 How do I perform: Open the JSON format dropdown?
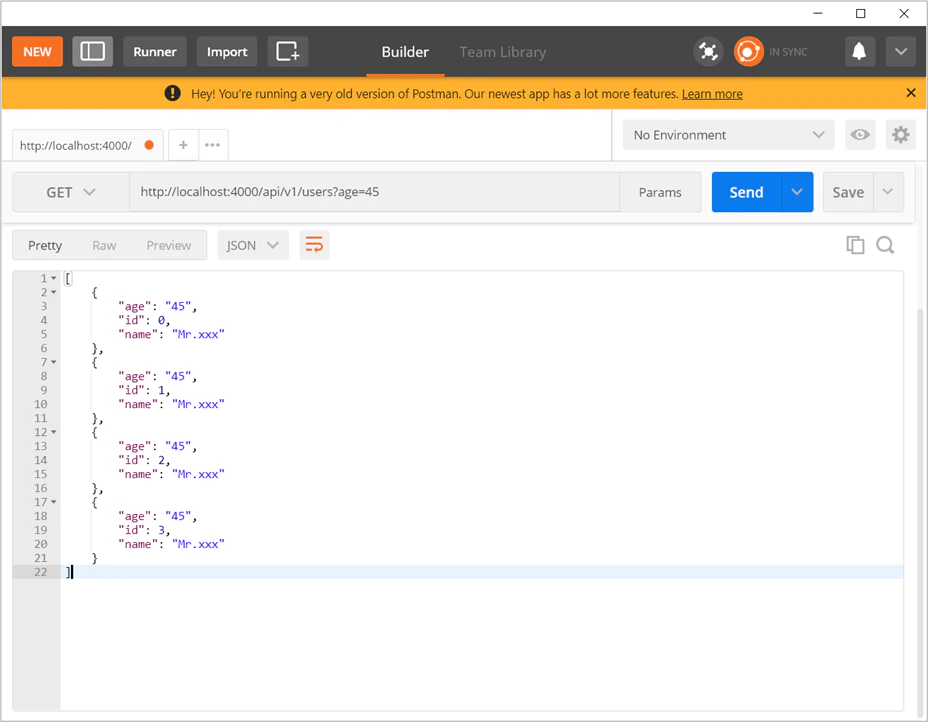(253, 245)
